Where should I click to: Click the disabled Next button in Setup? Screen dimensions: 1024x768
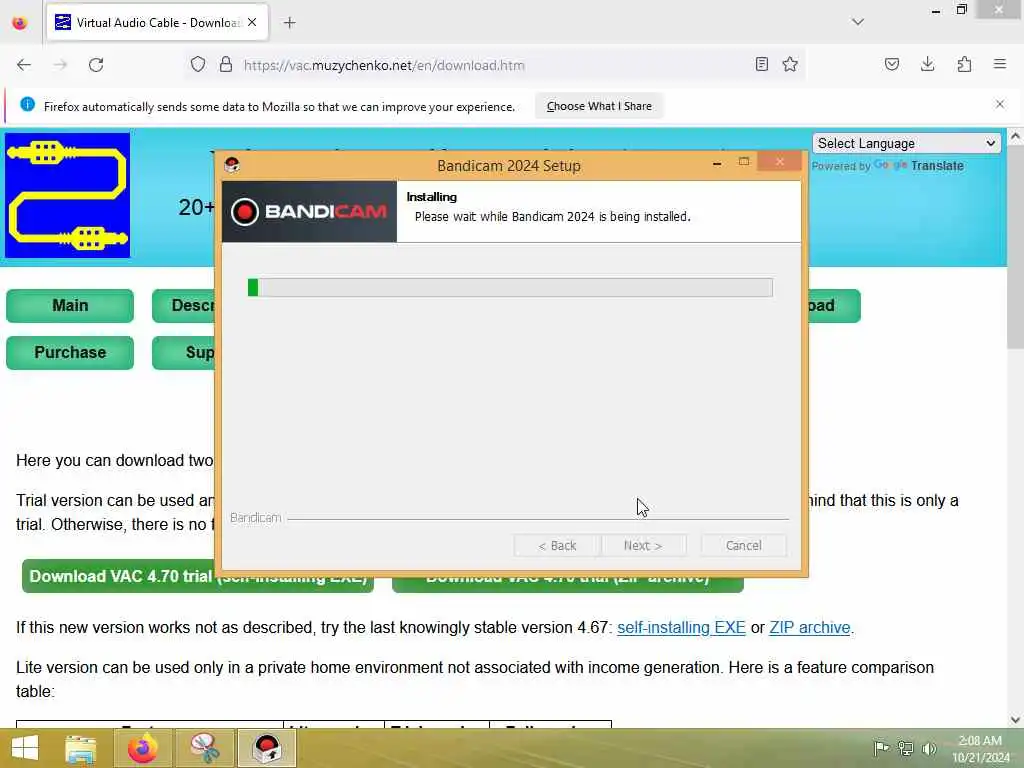[643, 545]
